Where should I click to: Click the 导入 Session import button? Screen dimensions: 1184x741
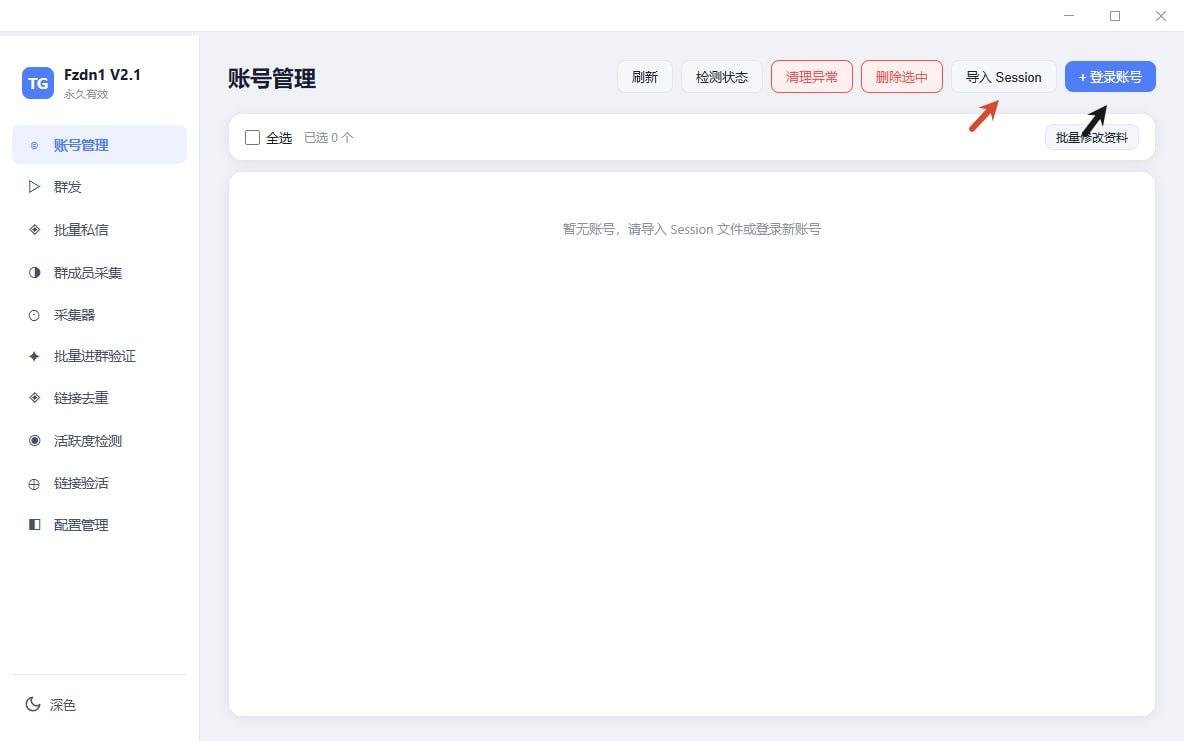(x=1003, y=76)
